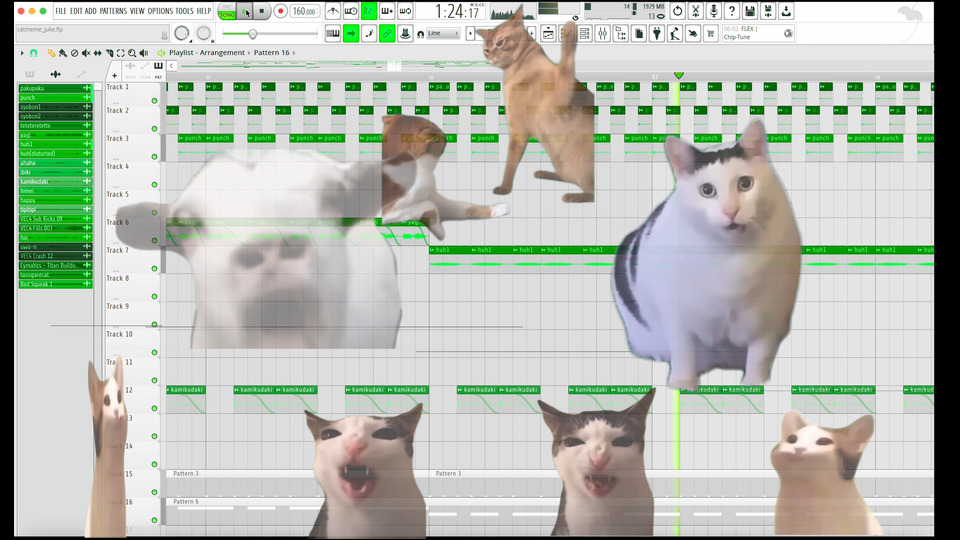The image size is (960, 540).
Task: Enable recording with the record button
Action: pos(280,11)
